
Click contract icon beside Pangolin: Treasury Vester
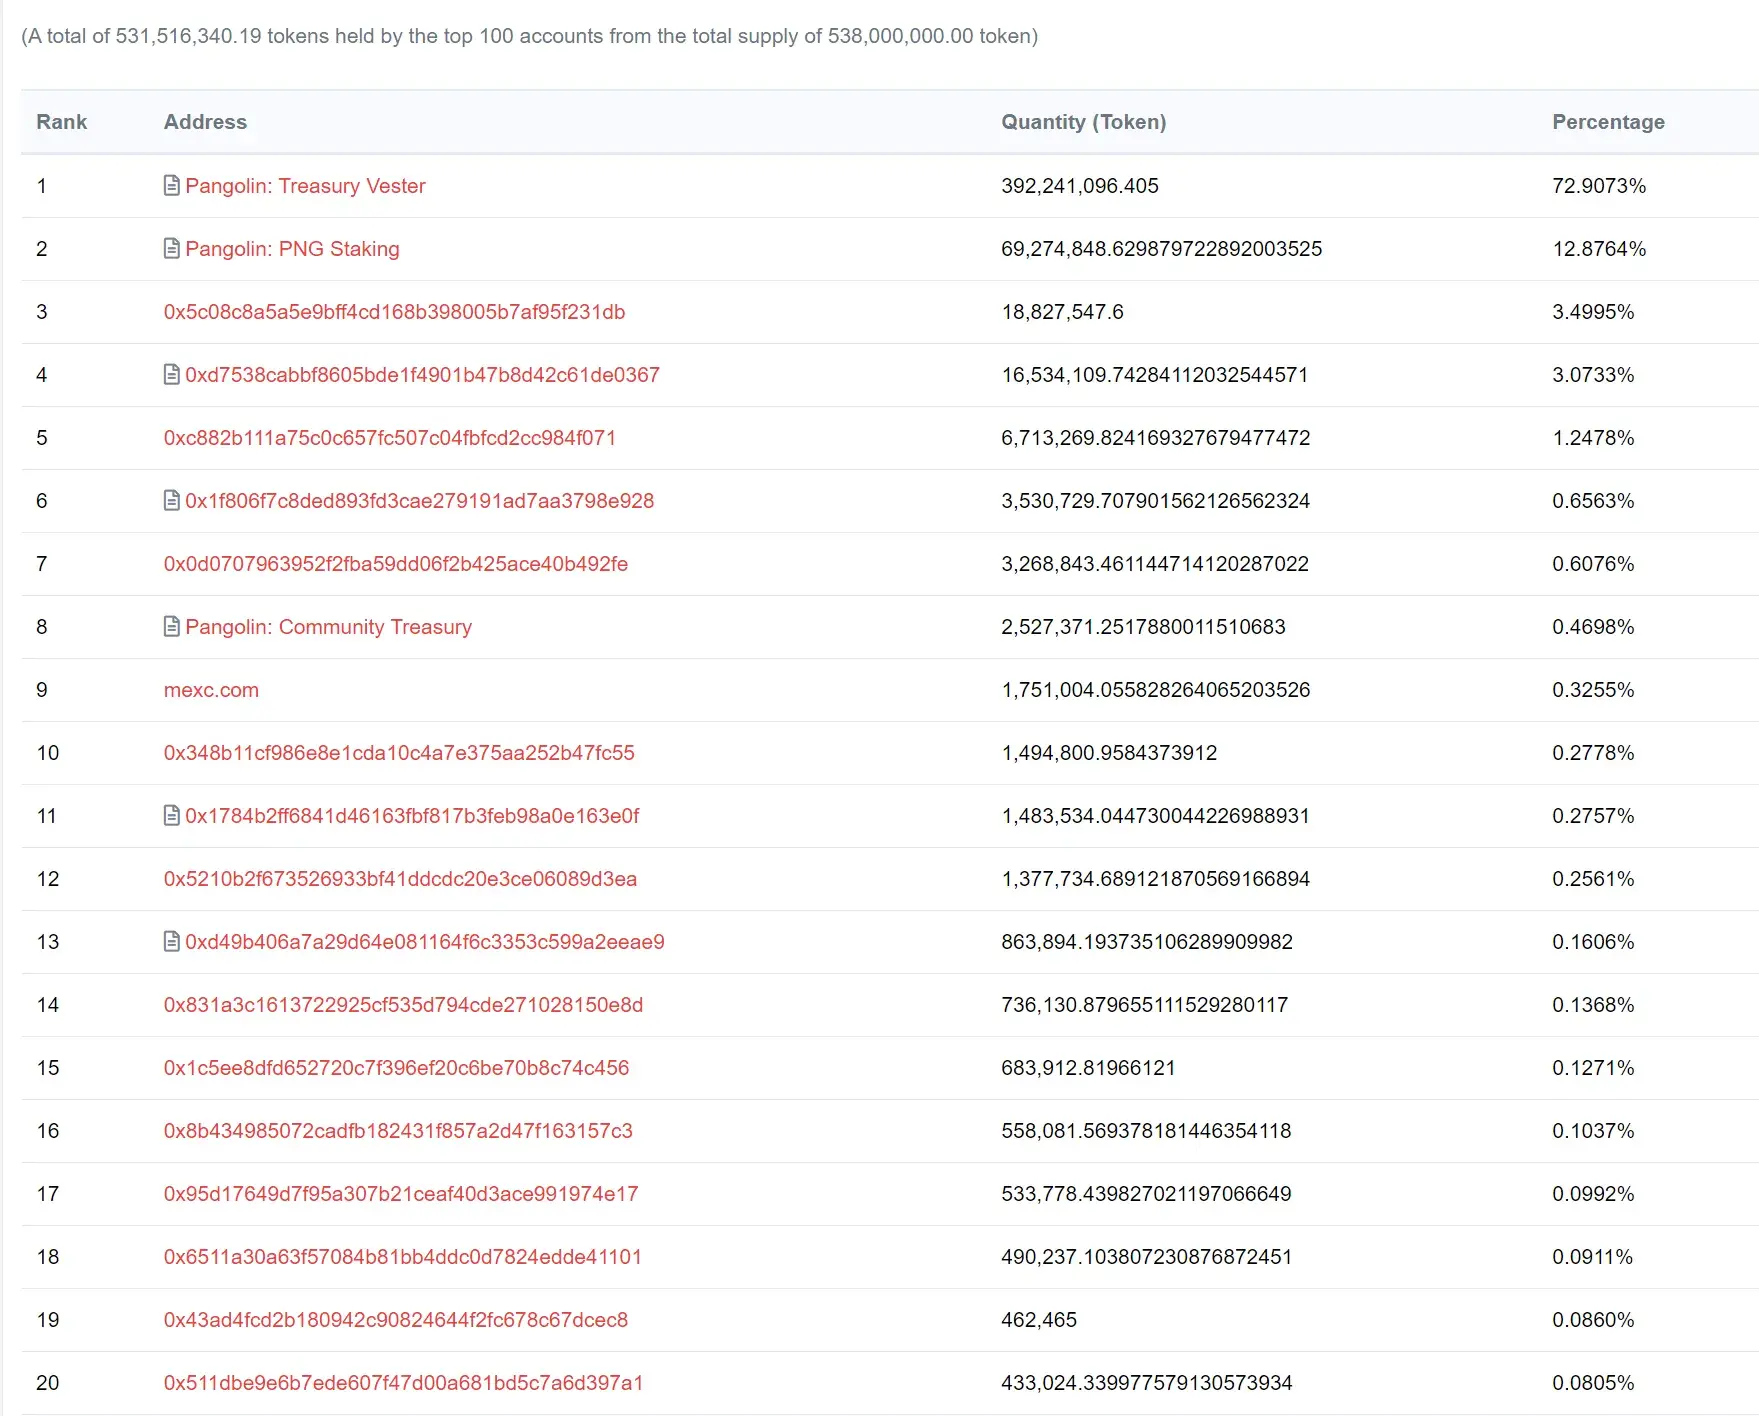[172, 186]
